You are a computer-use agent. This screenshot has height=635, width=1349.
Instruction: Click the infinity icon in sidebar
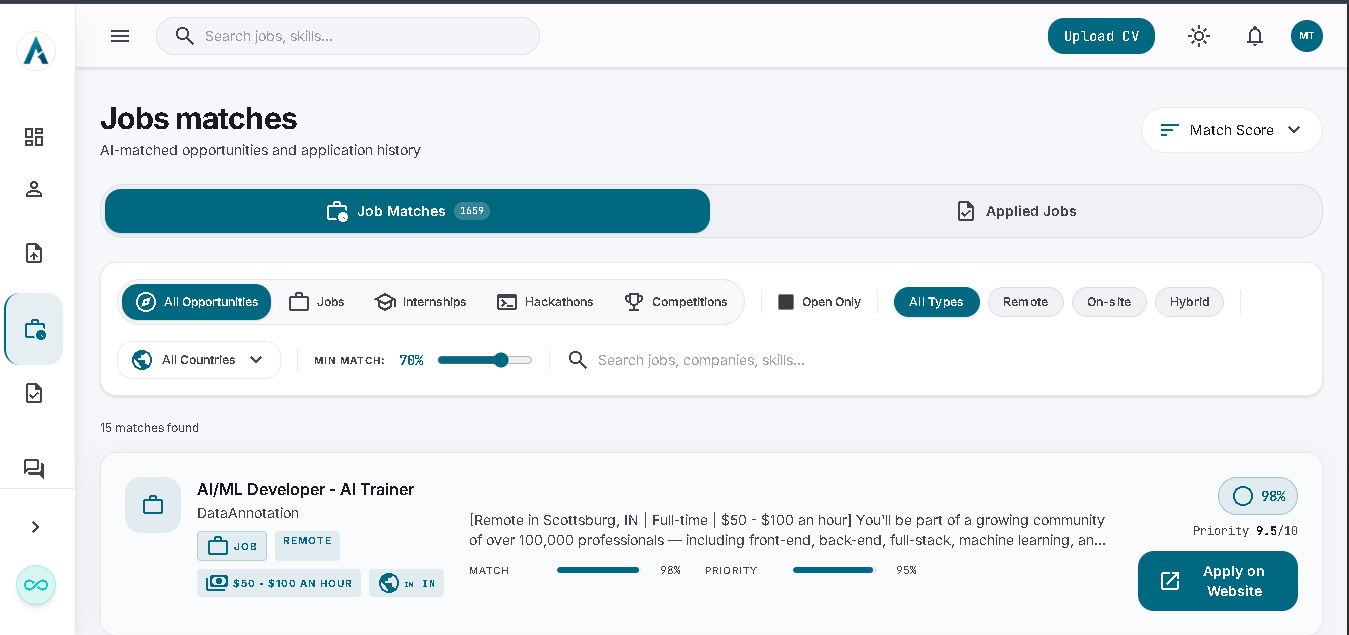(36, 585)
